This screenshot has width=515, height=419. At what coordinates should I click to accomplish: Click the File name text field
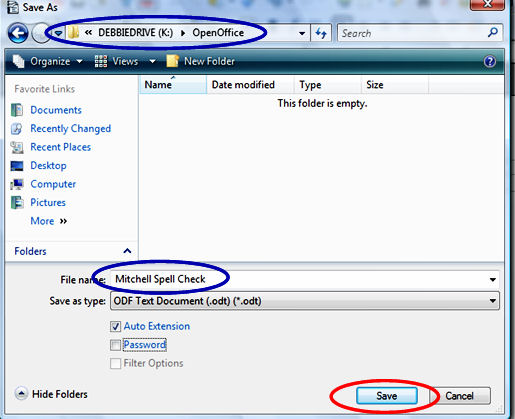[305, 279]
